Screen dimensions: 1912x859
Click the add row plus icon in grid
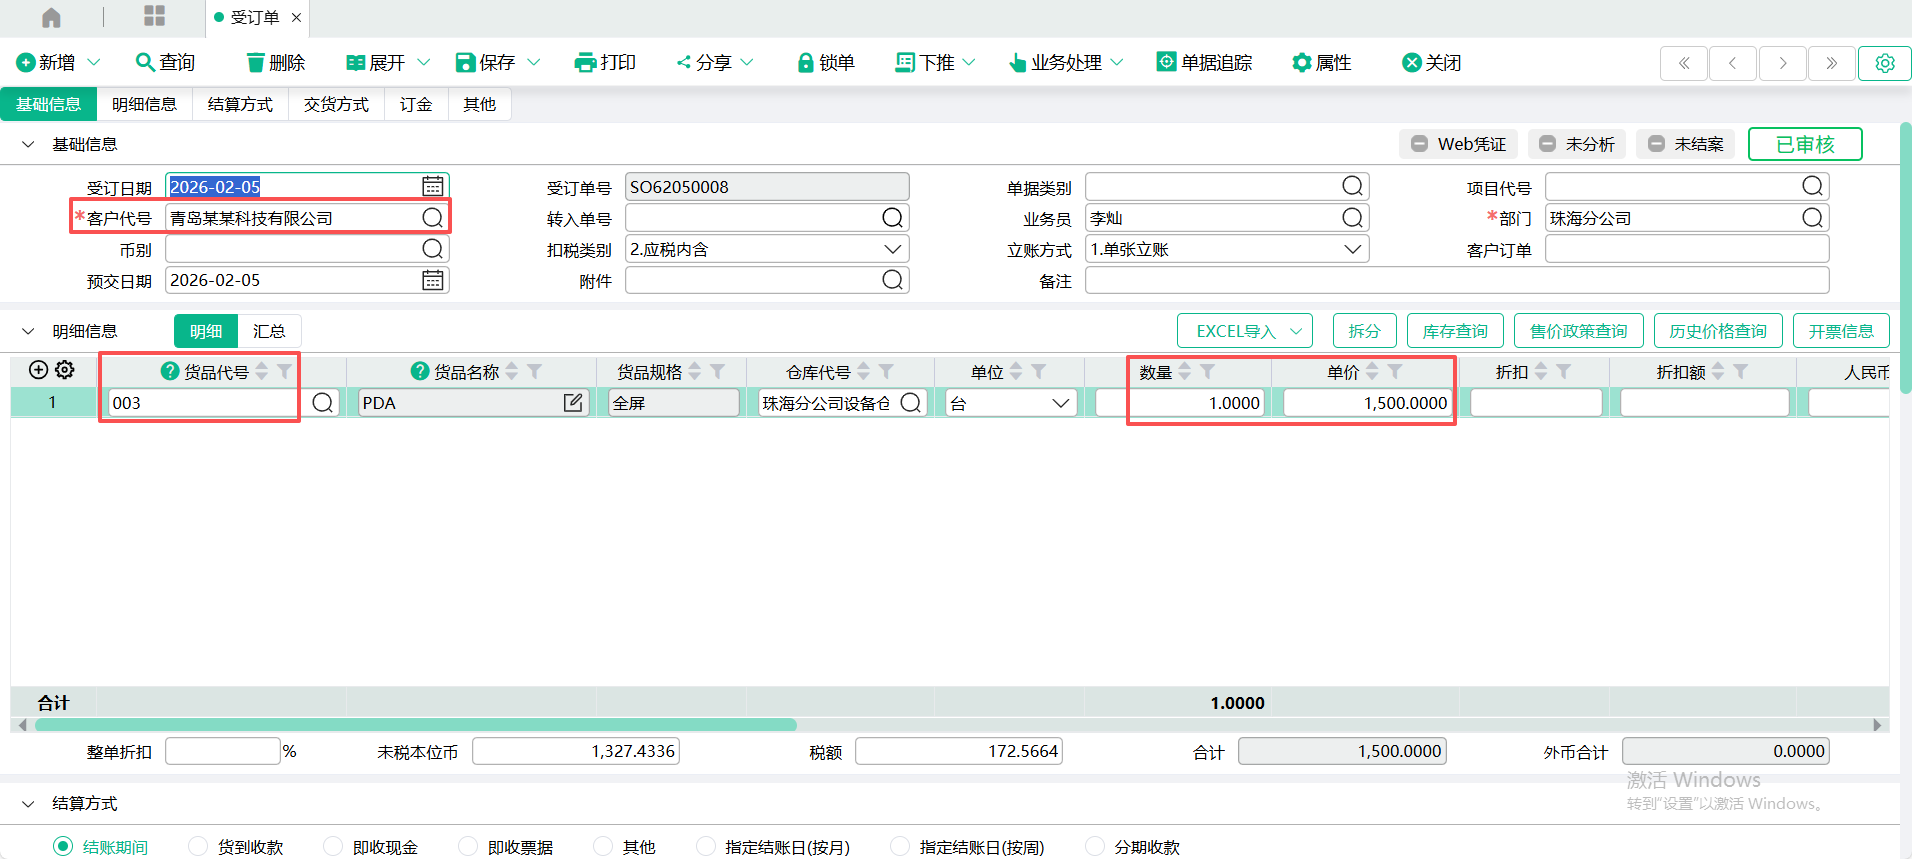38,370
